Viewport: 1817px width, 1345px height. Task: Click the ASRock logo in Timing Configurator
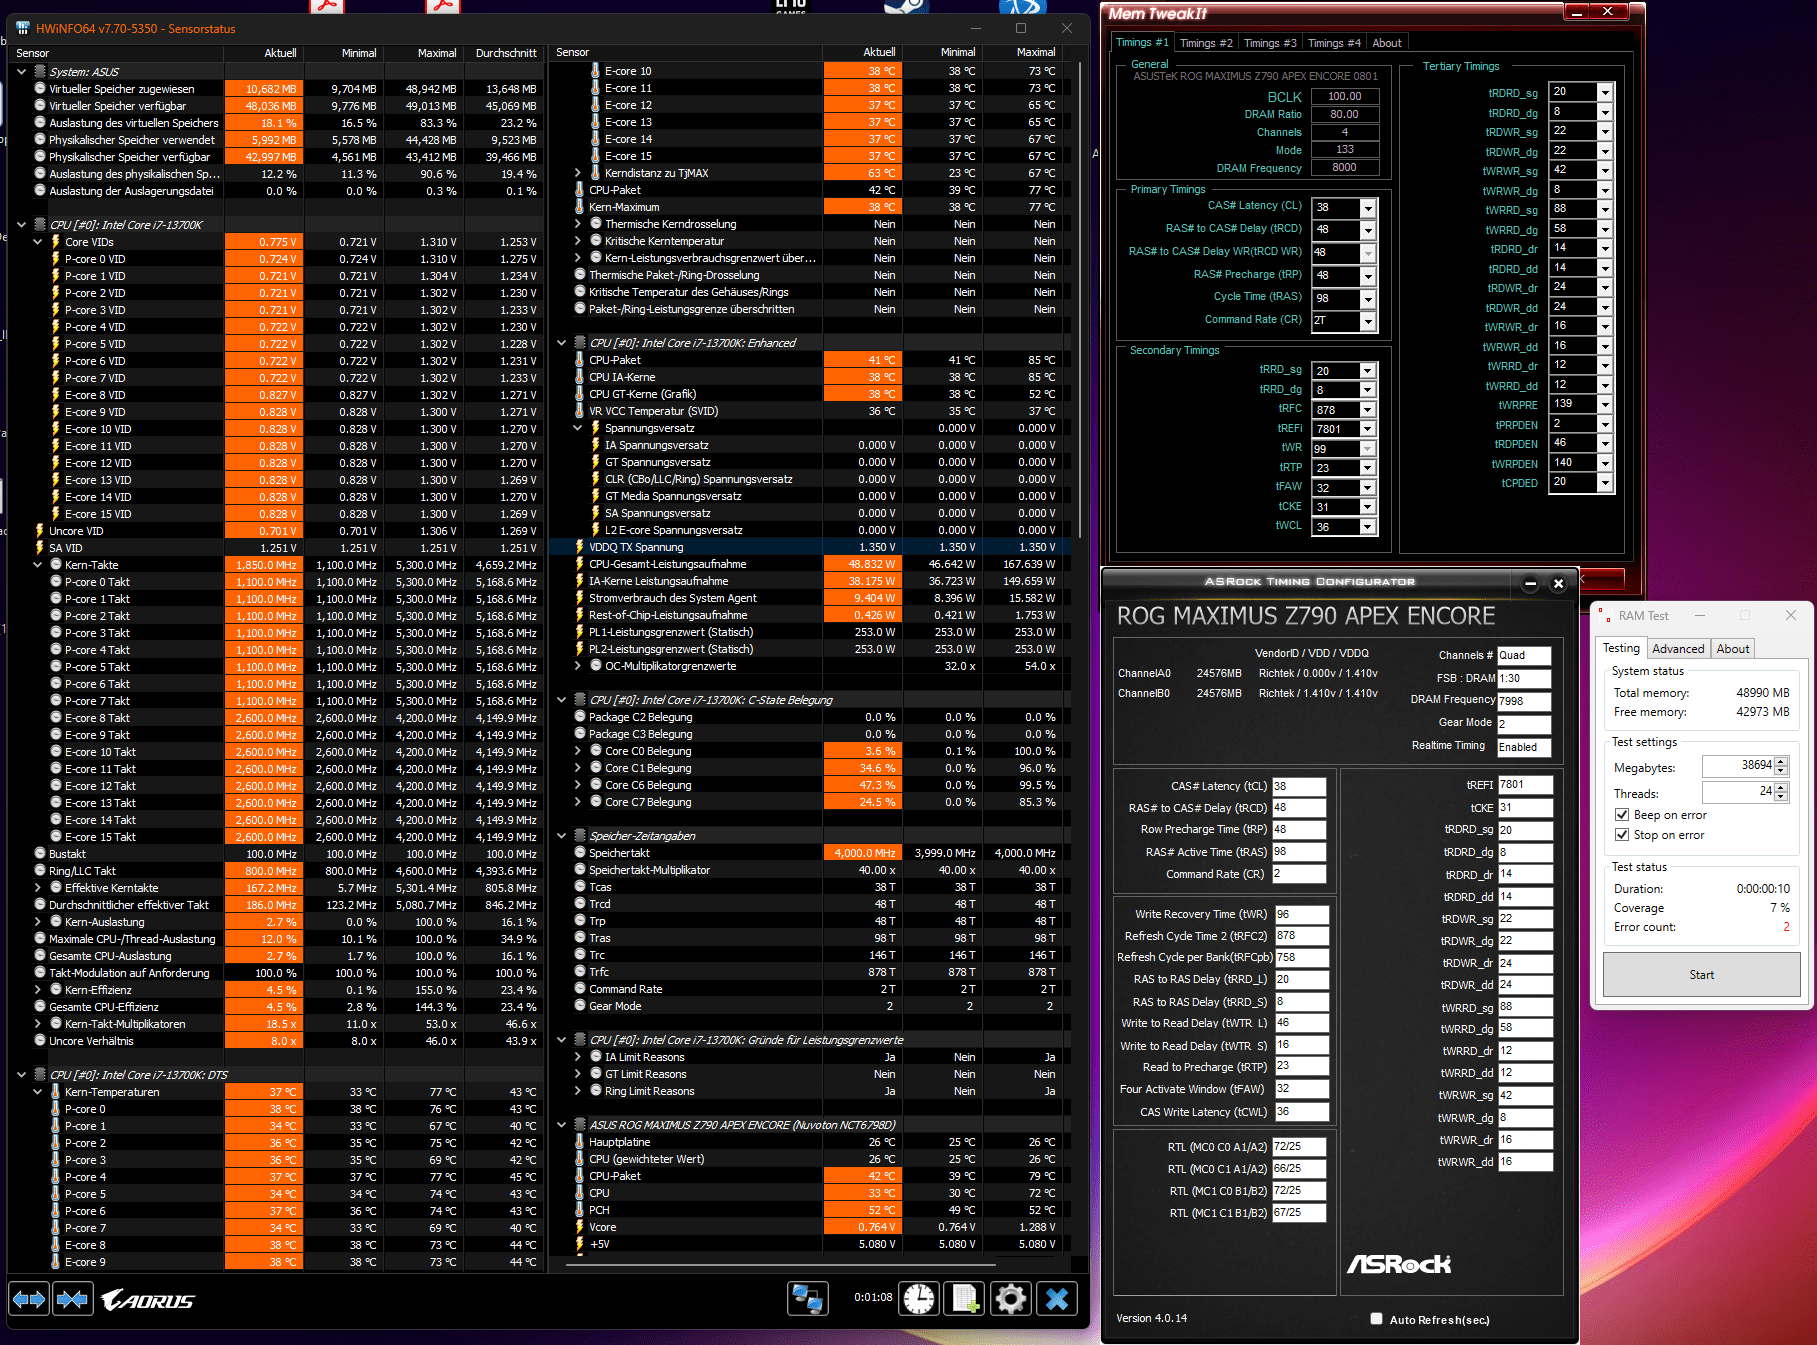tap(1398, 1264)
